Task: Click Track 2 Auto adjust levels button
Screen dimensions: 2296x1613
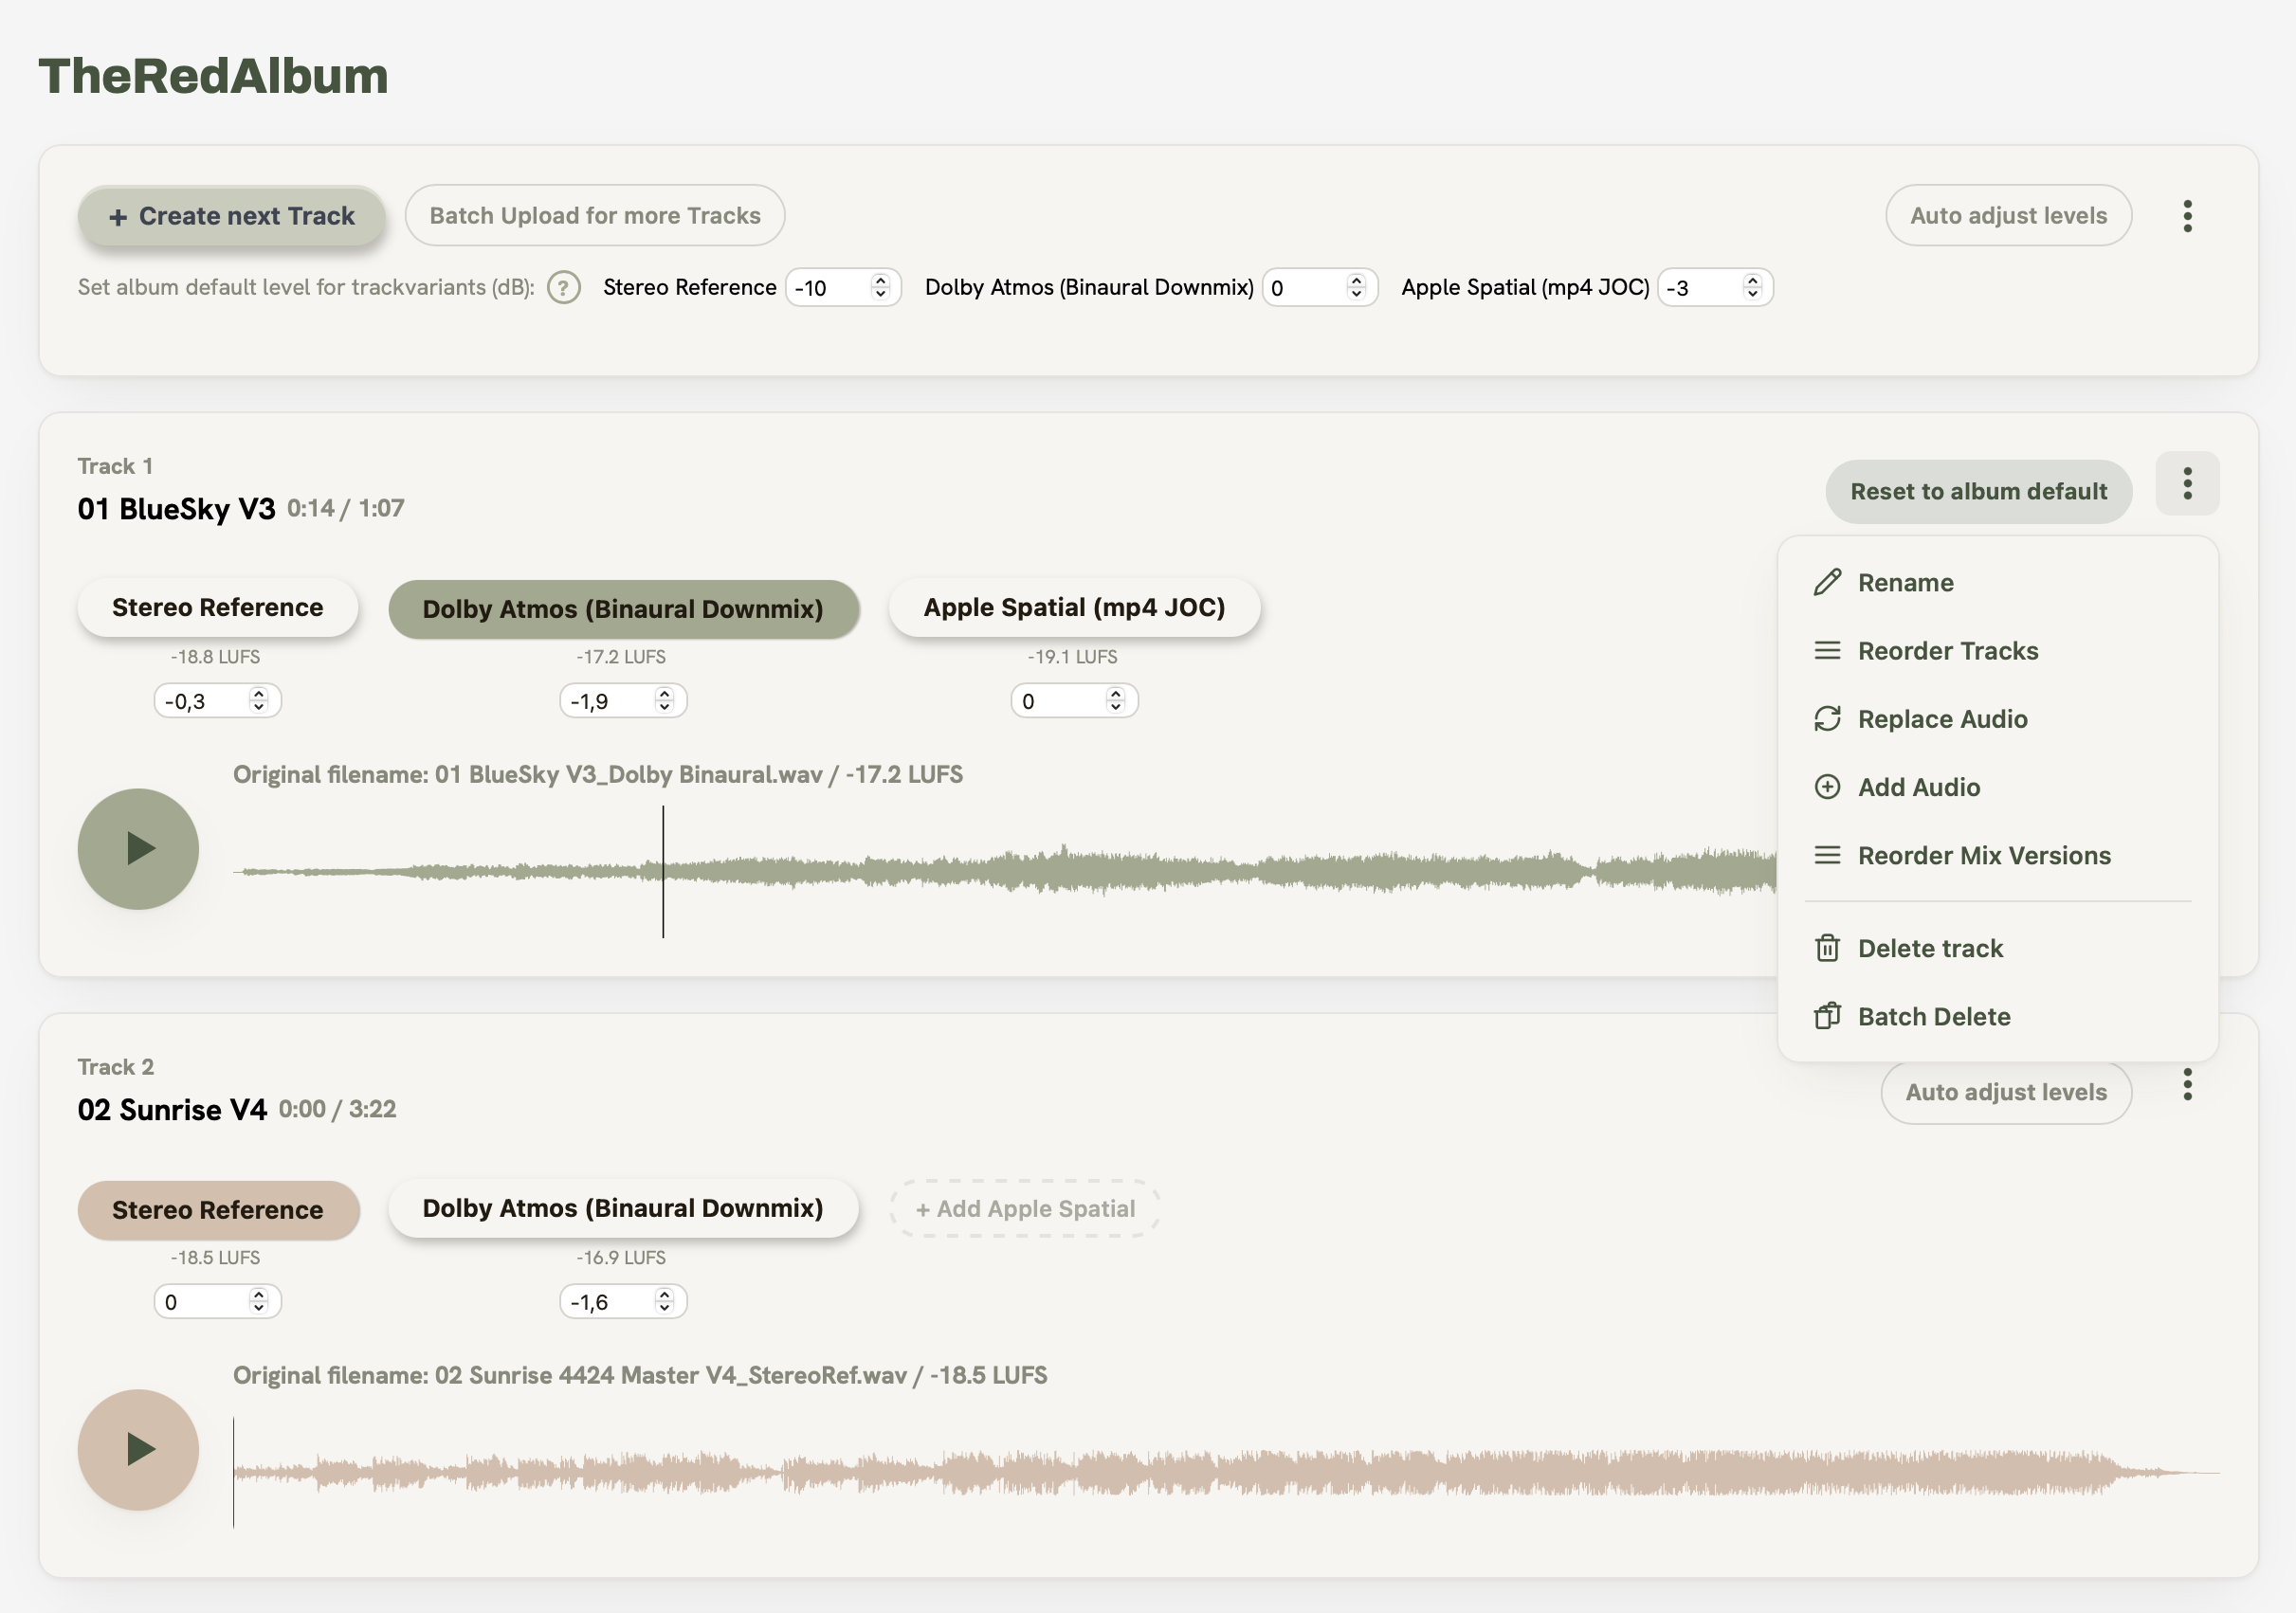Action: point(2006,1093)
